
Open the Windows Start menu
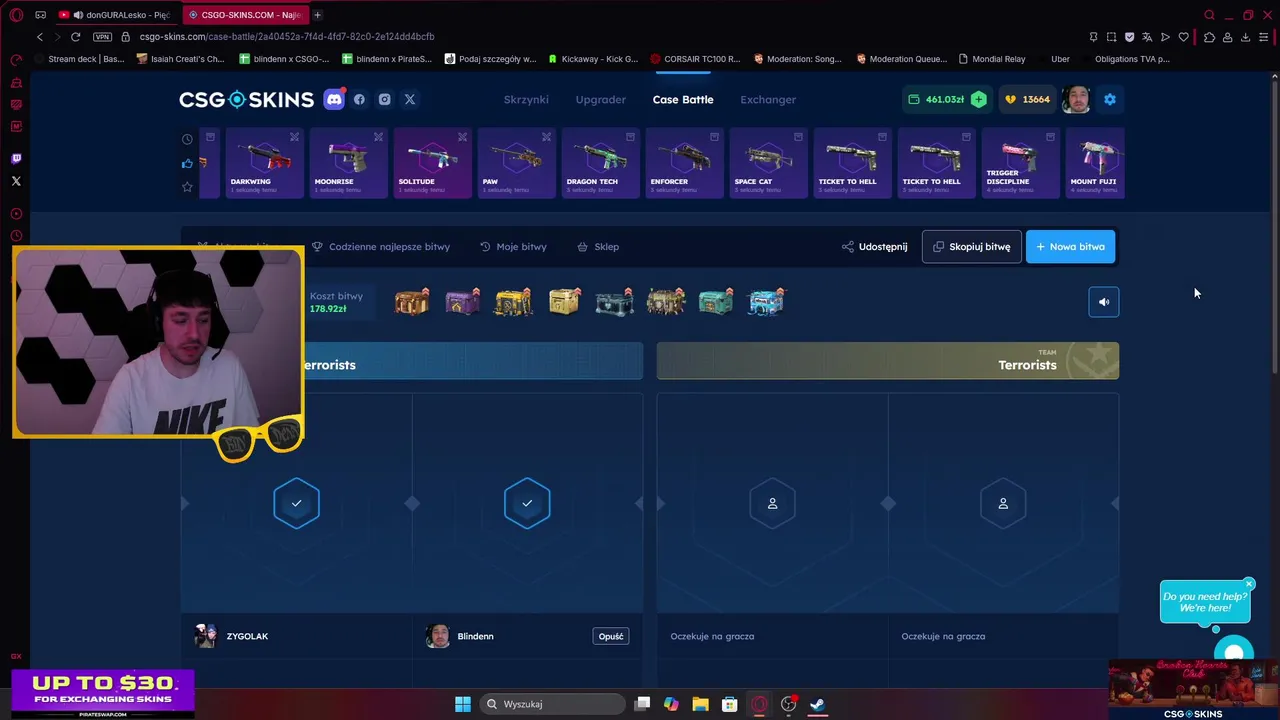(x=463, y=704)
